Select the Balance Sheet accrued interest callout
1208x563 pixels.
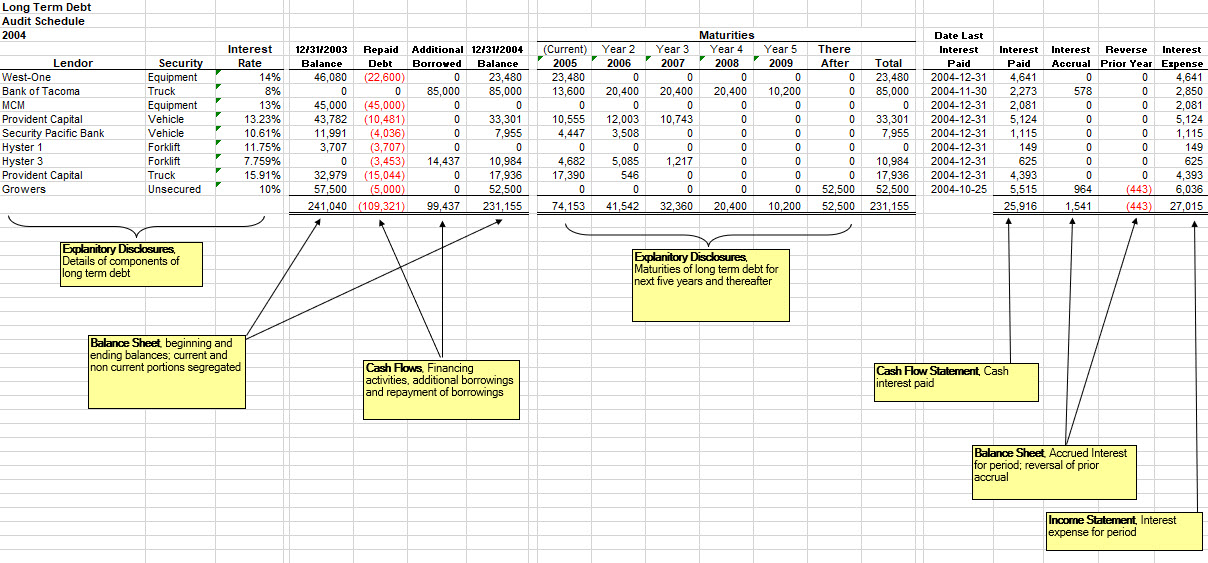pos(1054,469)
